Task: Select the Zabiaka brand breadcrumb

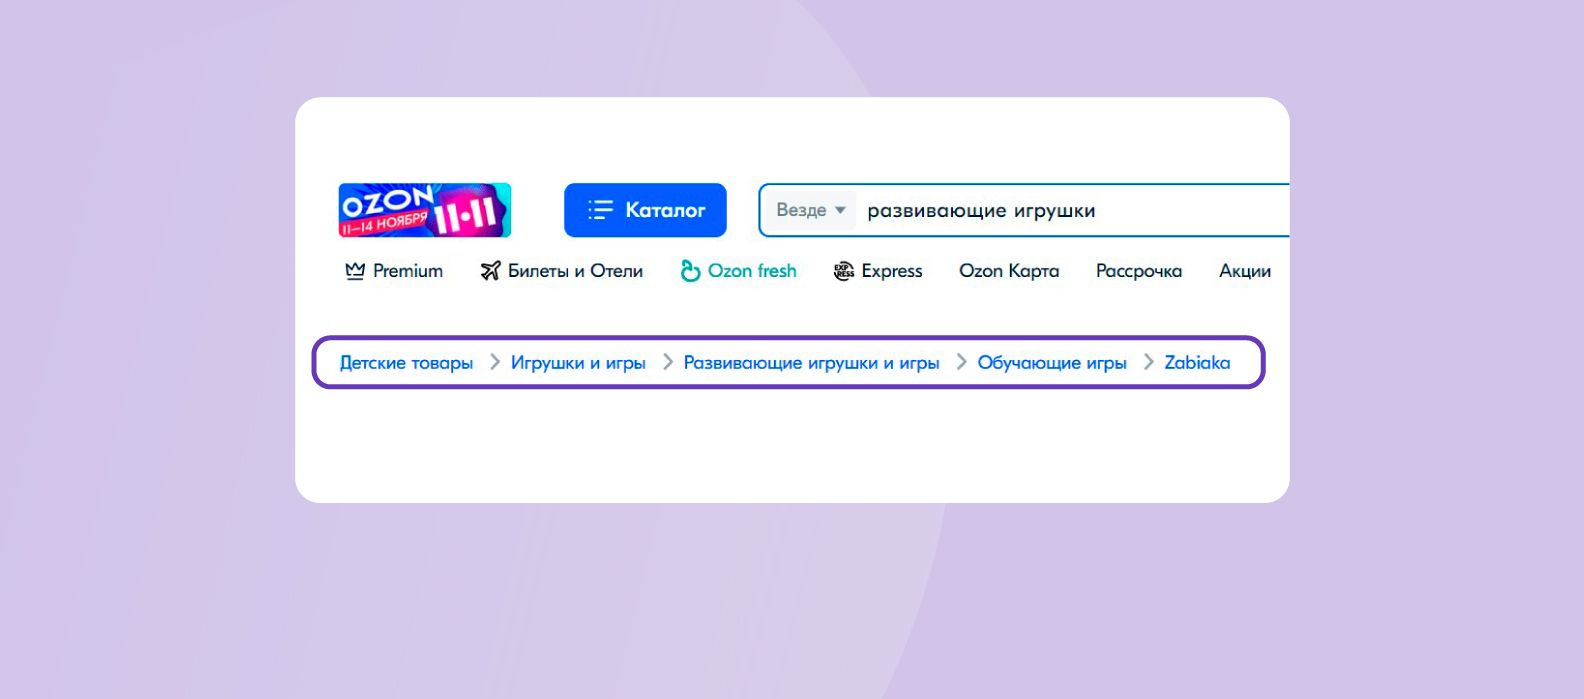Action: [1197, 363]
